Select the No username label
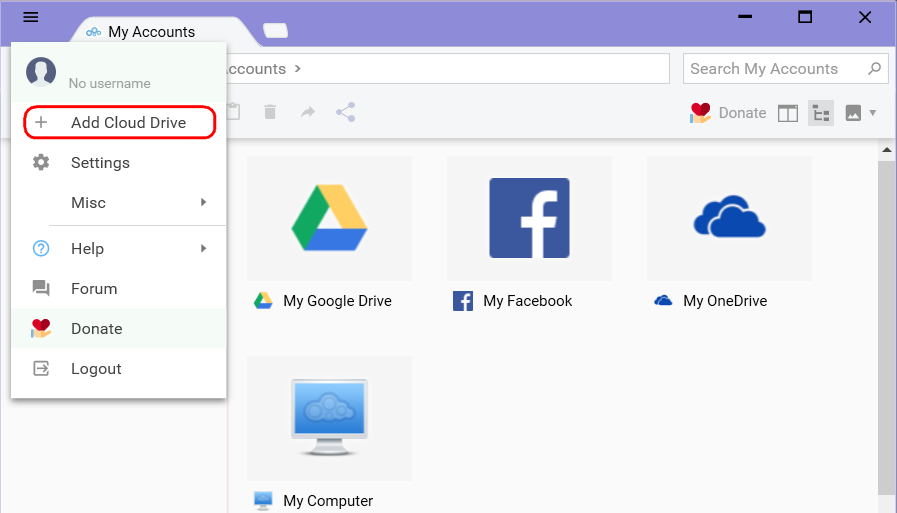The width and height of the screenshot is (897, 513). (109, 83)
